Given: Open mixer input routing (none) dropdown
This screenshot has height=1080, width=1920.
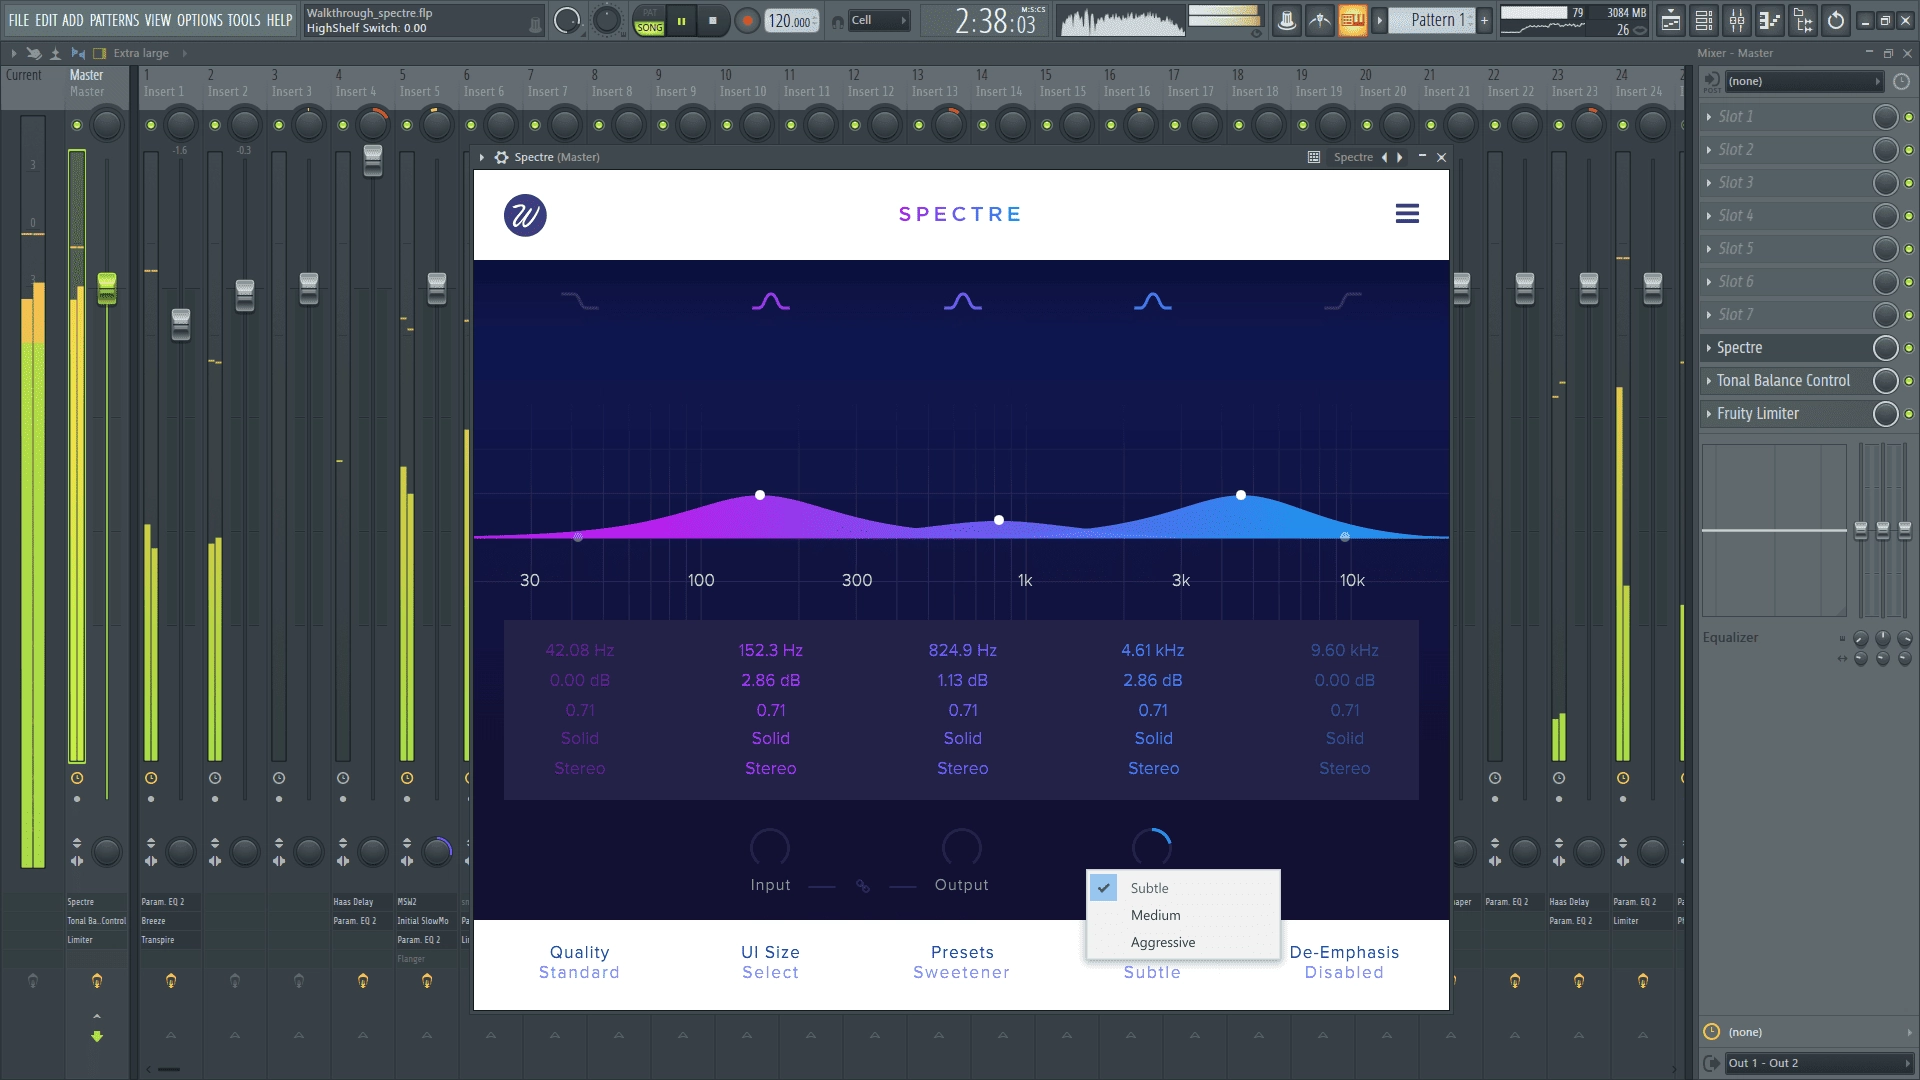Looking at the screenshot, I should coord(1804,81).
